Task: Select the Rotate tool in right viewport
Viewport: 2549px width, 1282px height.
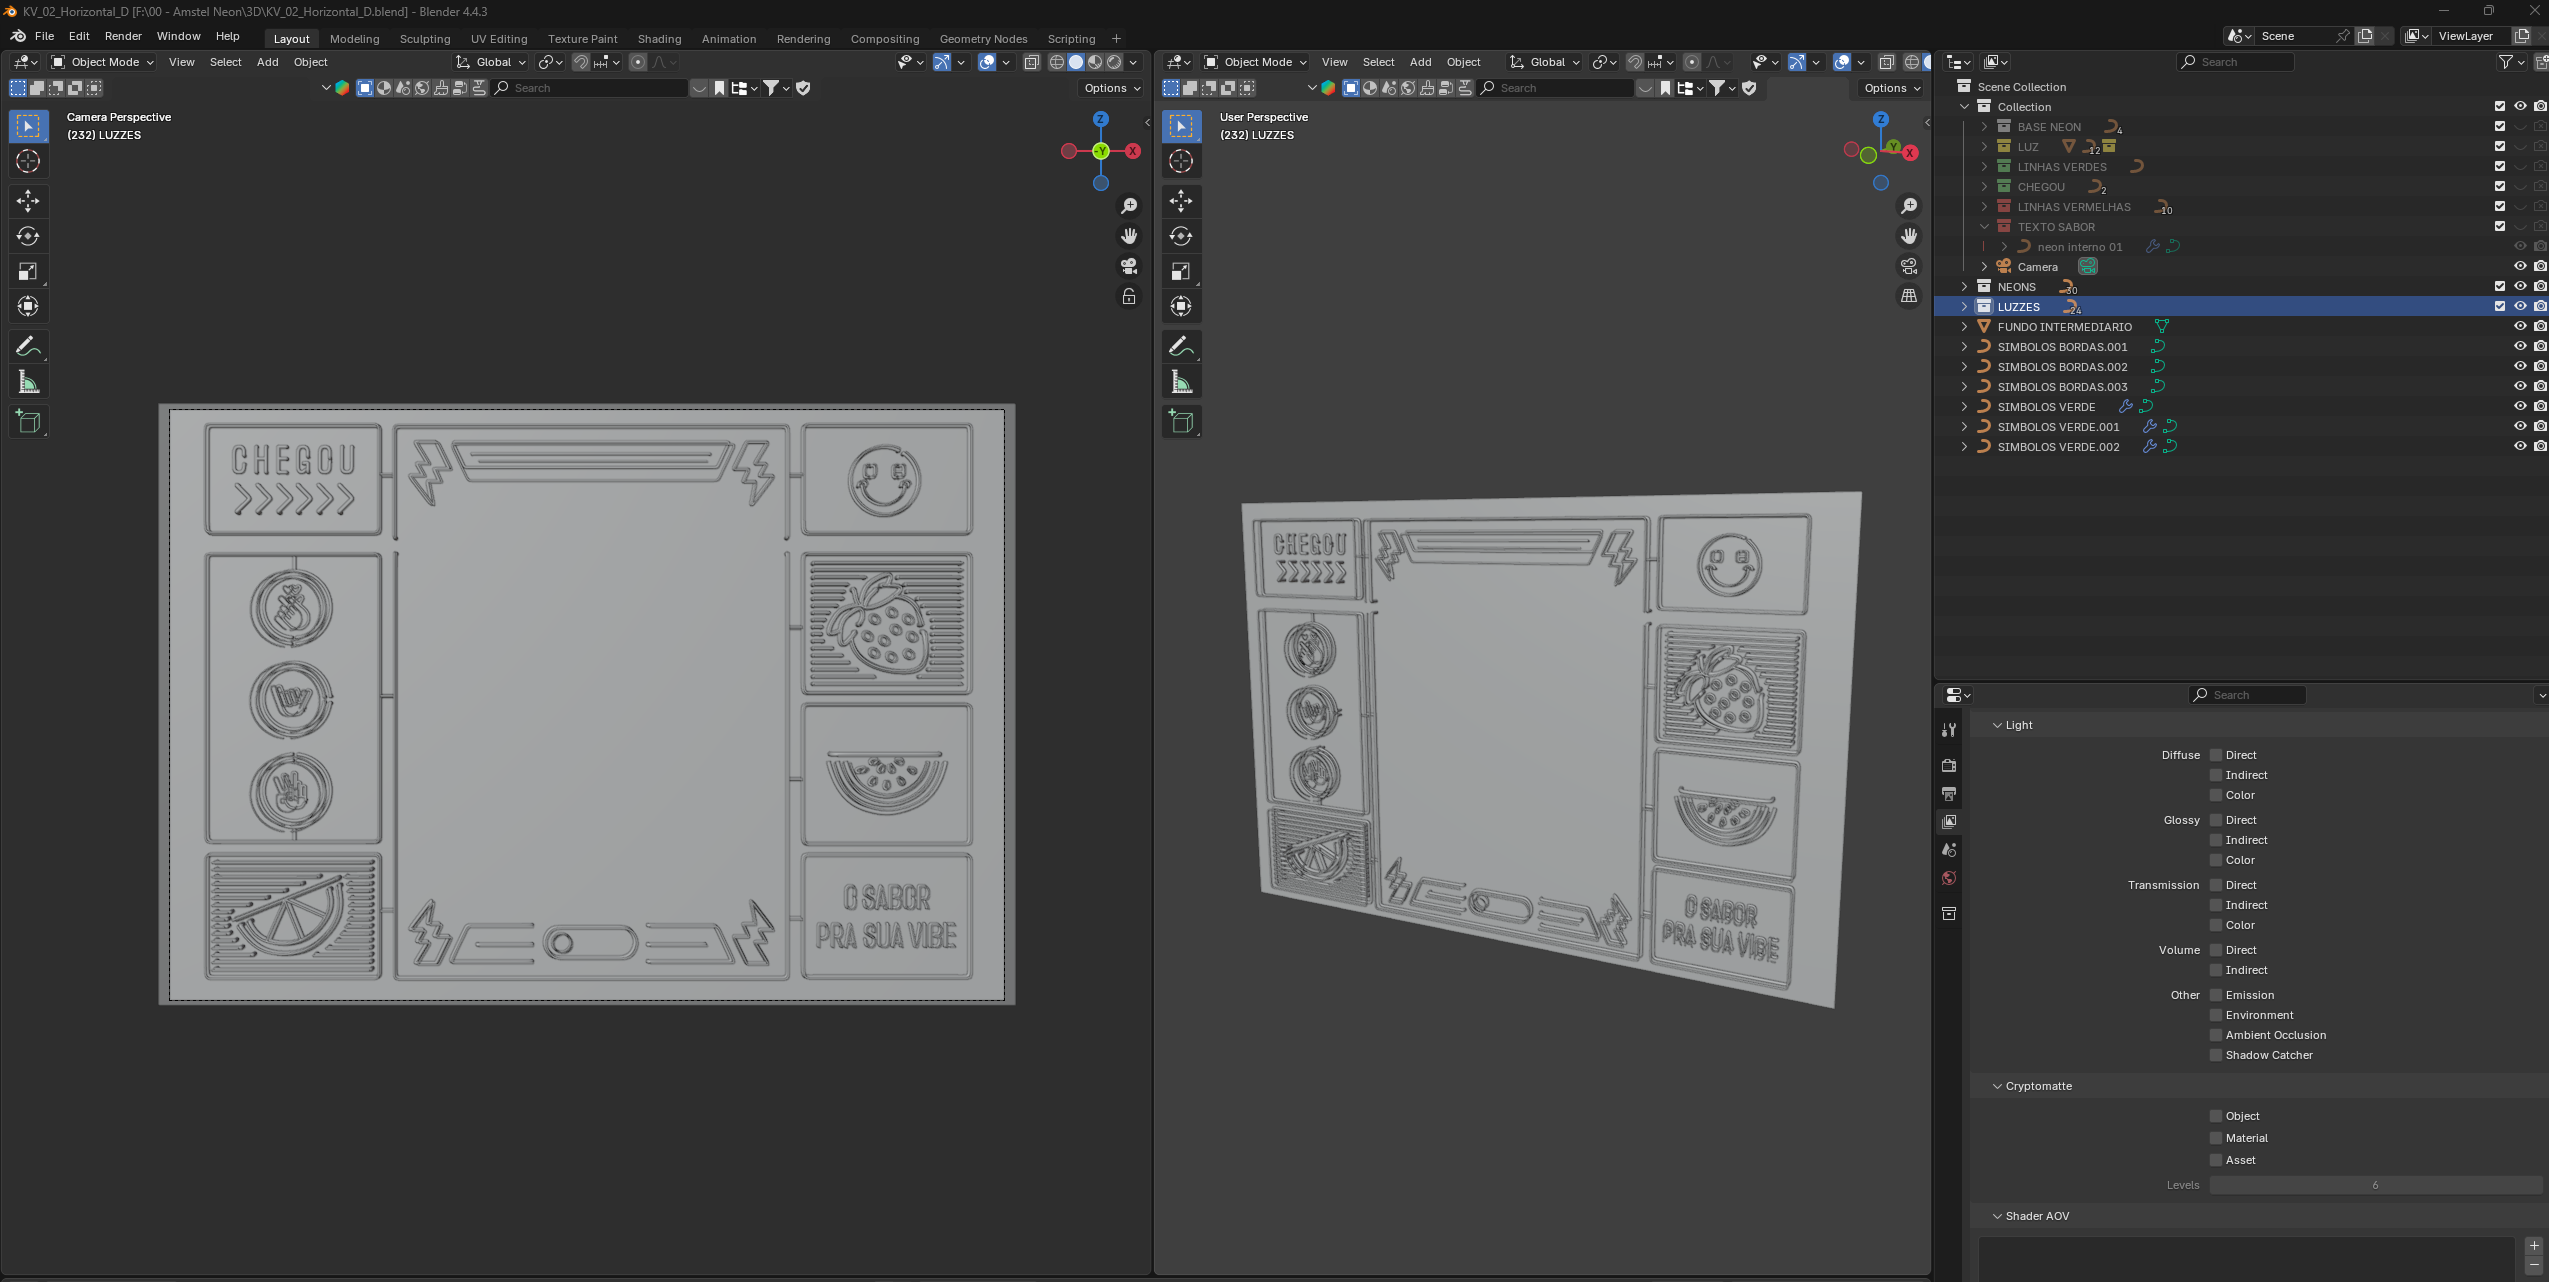Action: 1181,236
